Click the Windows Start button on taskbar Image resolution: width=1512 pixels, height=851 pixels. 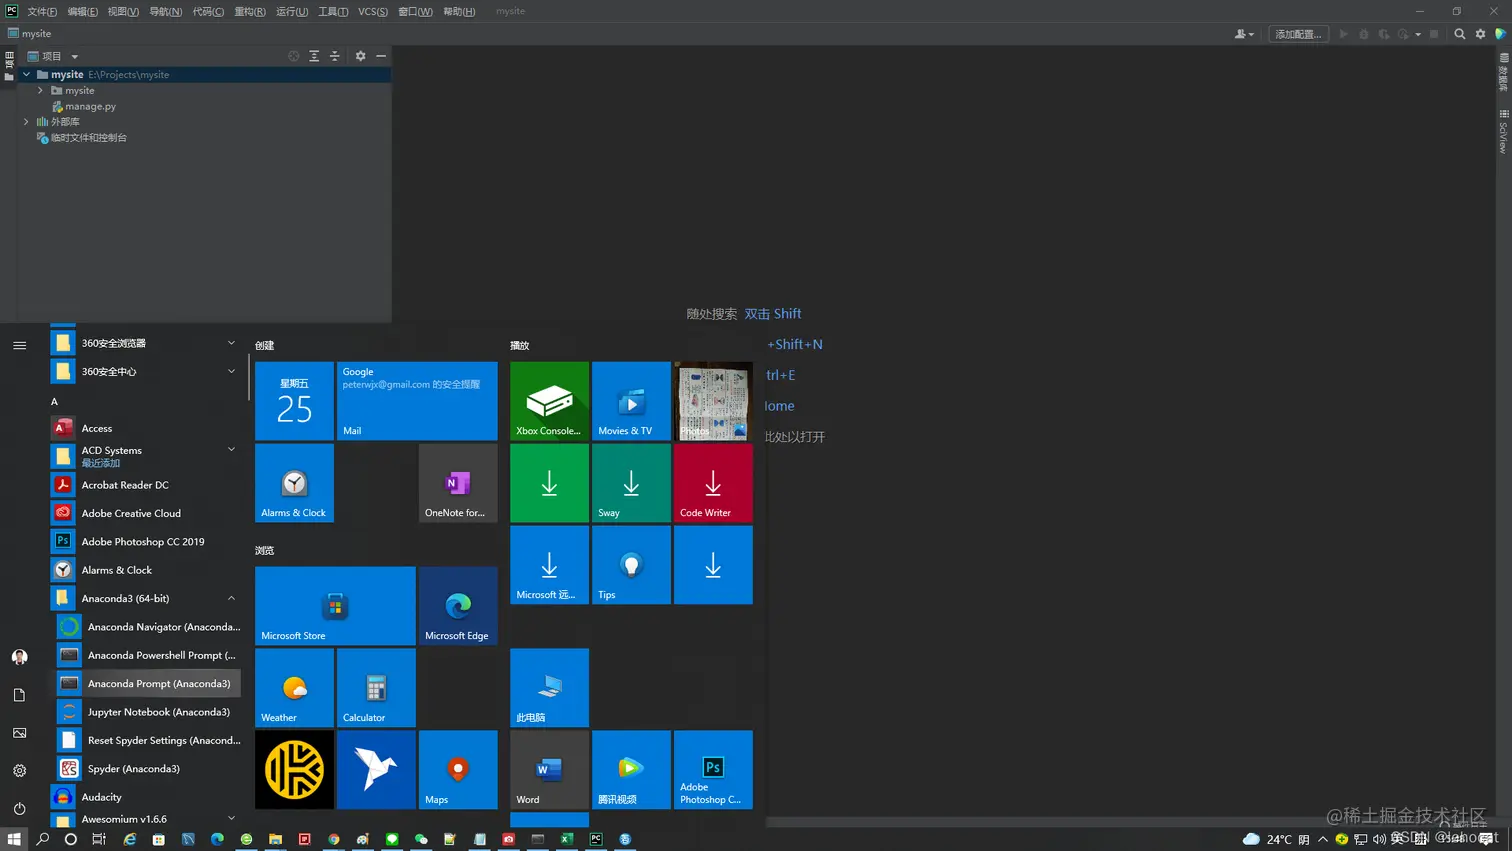[14, 839]
